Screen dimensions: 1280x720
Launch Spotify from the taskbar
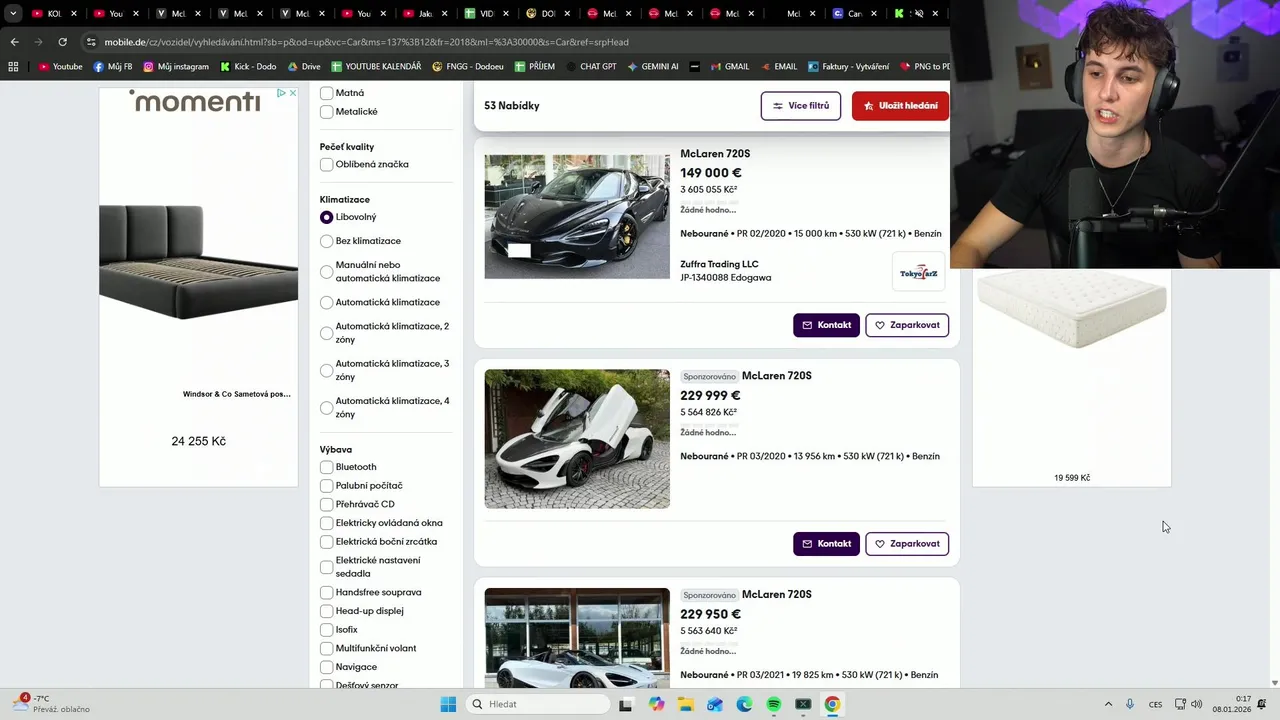point(773,704)
